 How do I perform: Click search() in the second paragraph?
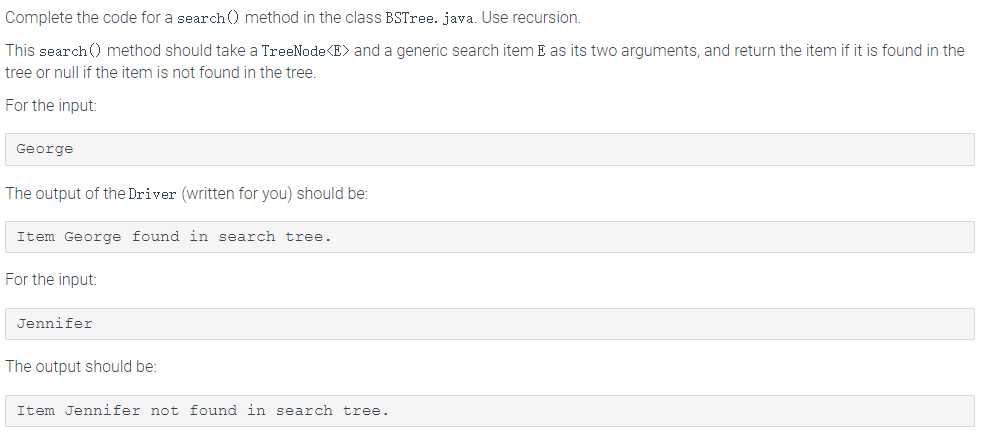71,51
